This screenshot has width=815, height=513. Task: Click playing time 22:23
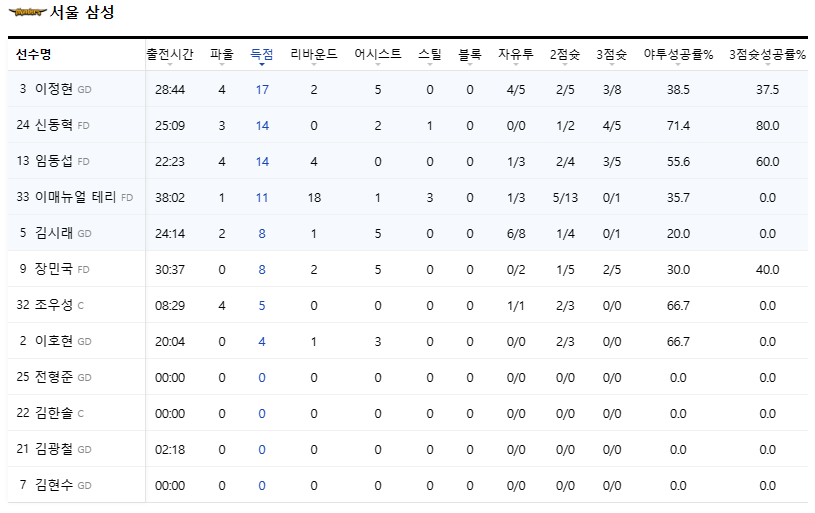(170, 162)
